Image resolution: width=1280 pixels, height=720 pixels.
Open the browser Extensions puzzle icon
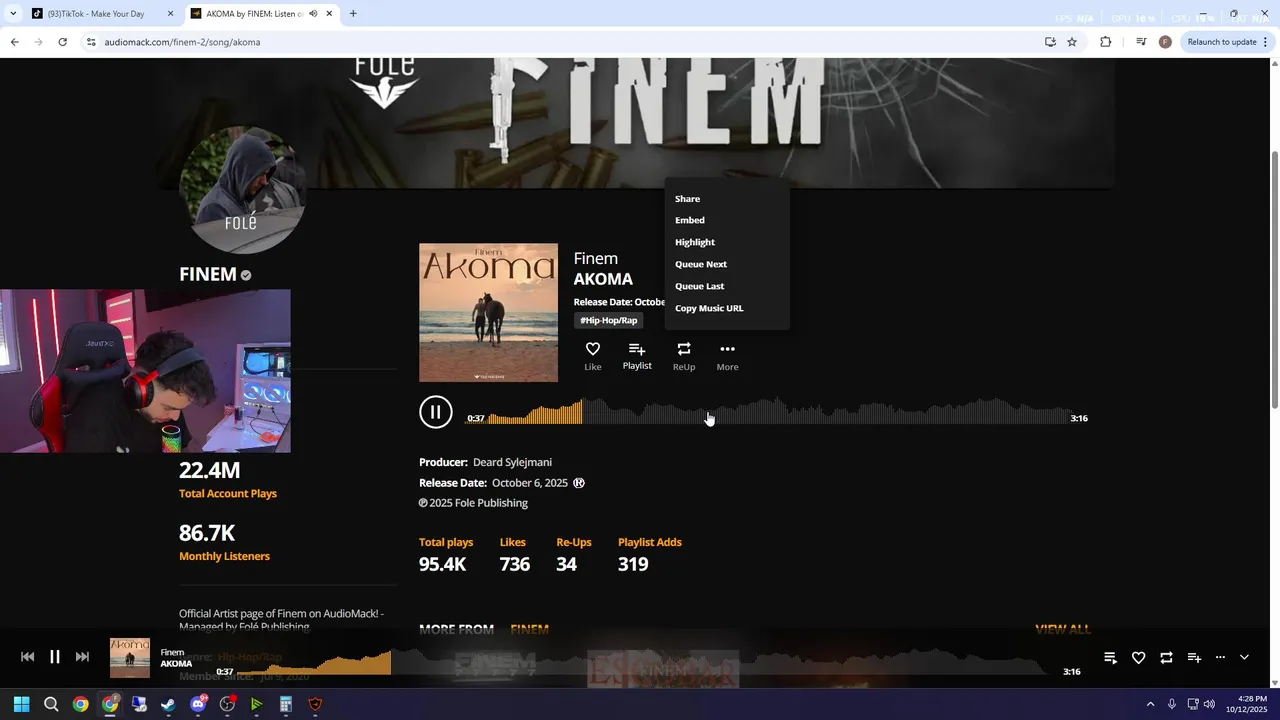[x=1105, y=42]
